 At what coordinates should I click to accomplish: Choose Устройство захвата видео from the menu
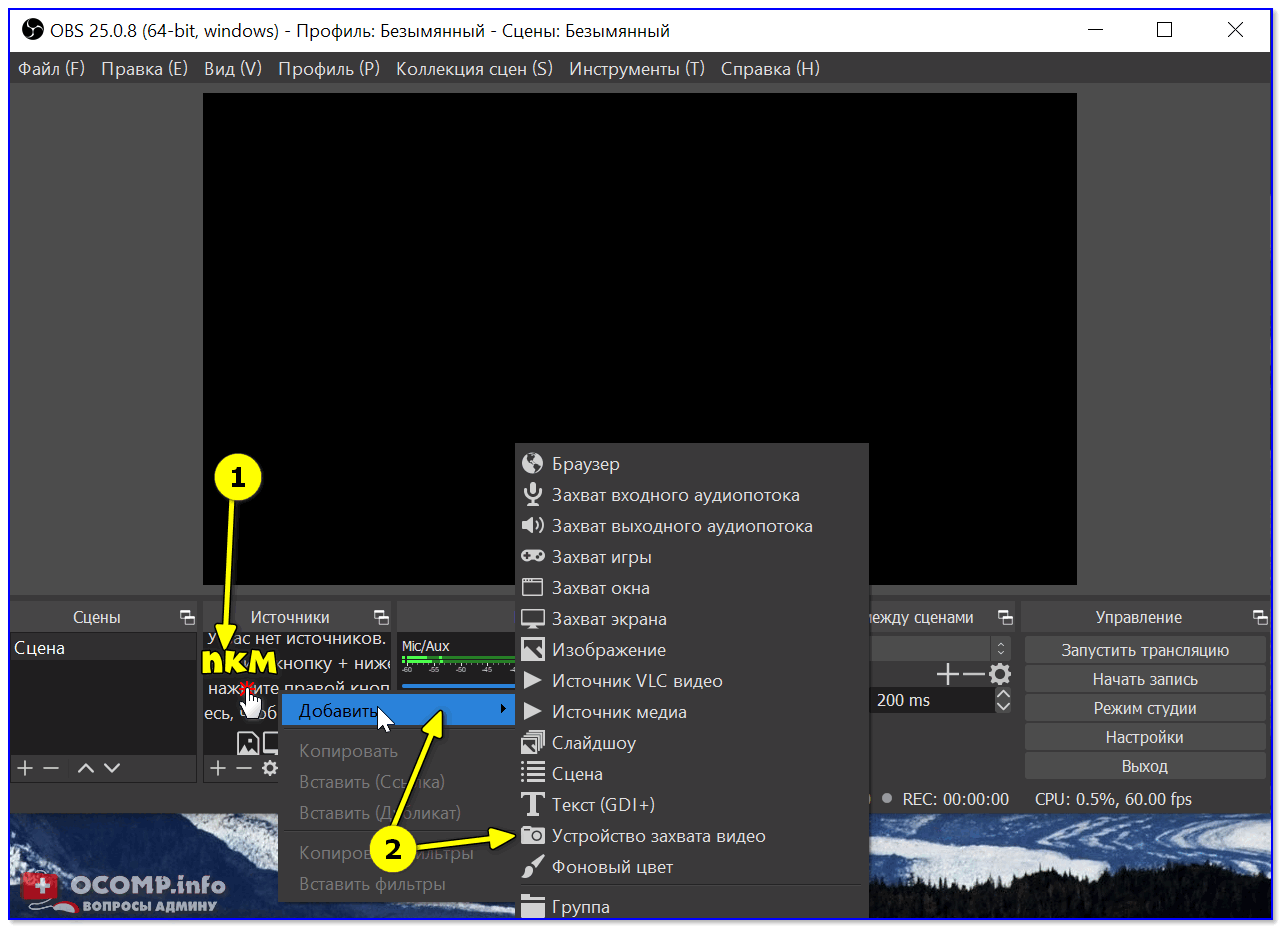[658, 836]
